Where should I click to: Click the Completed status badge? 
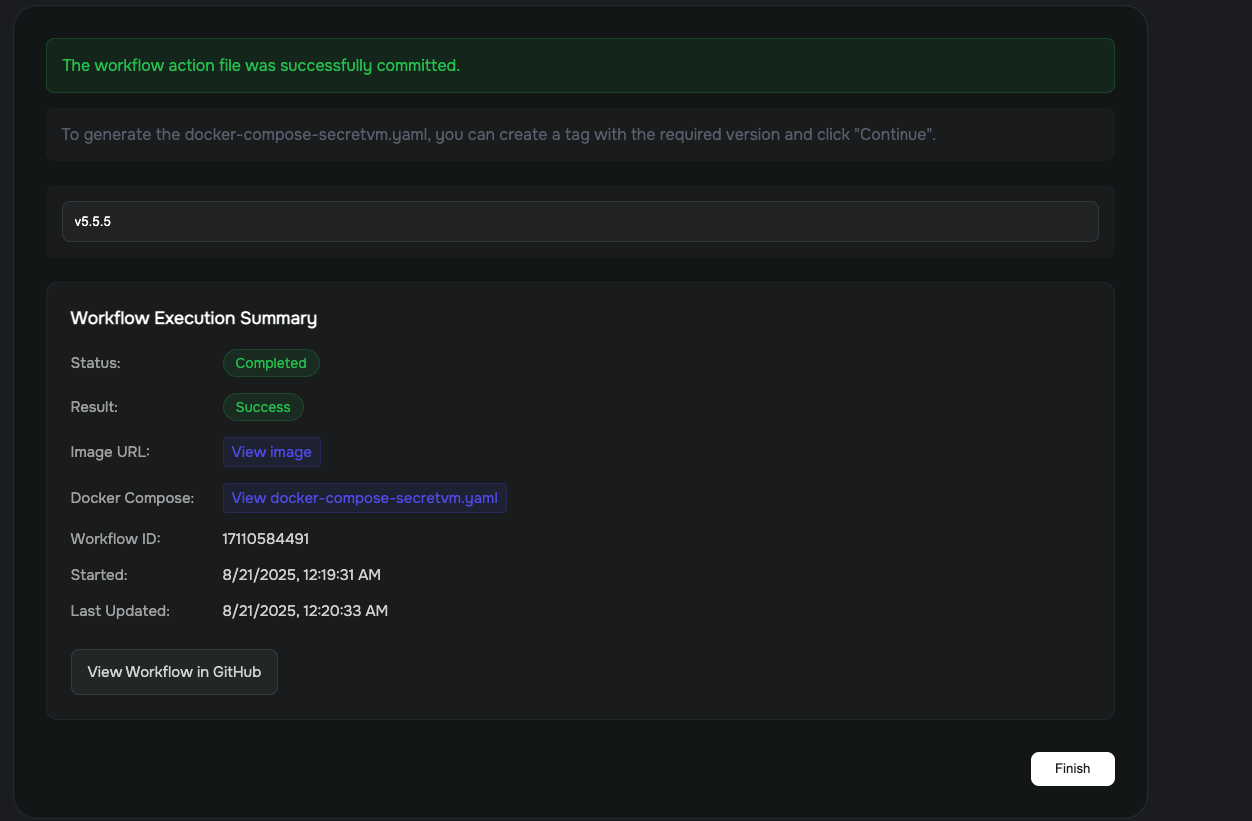click(271, 363)
